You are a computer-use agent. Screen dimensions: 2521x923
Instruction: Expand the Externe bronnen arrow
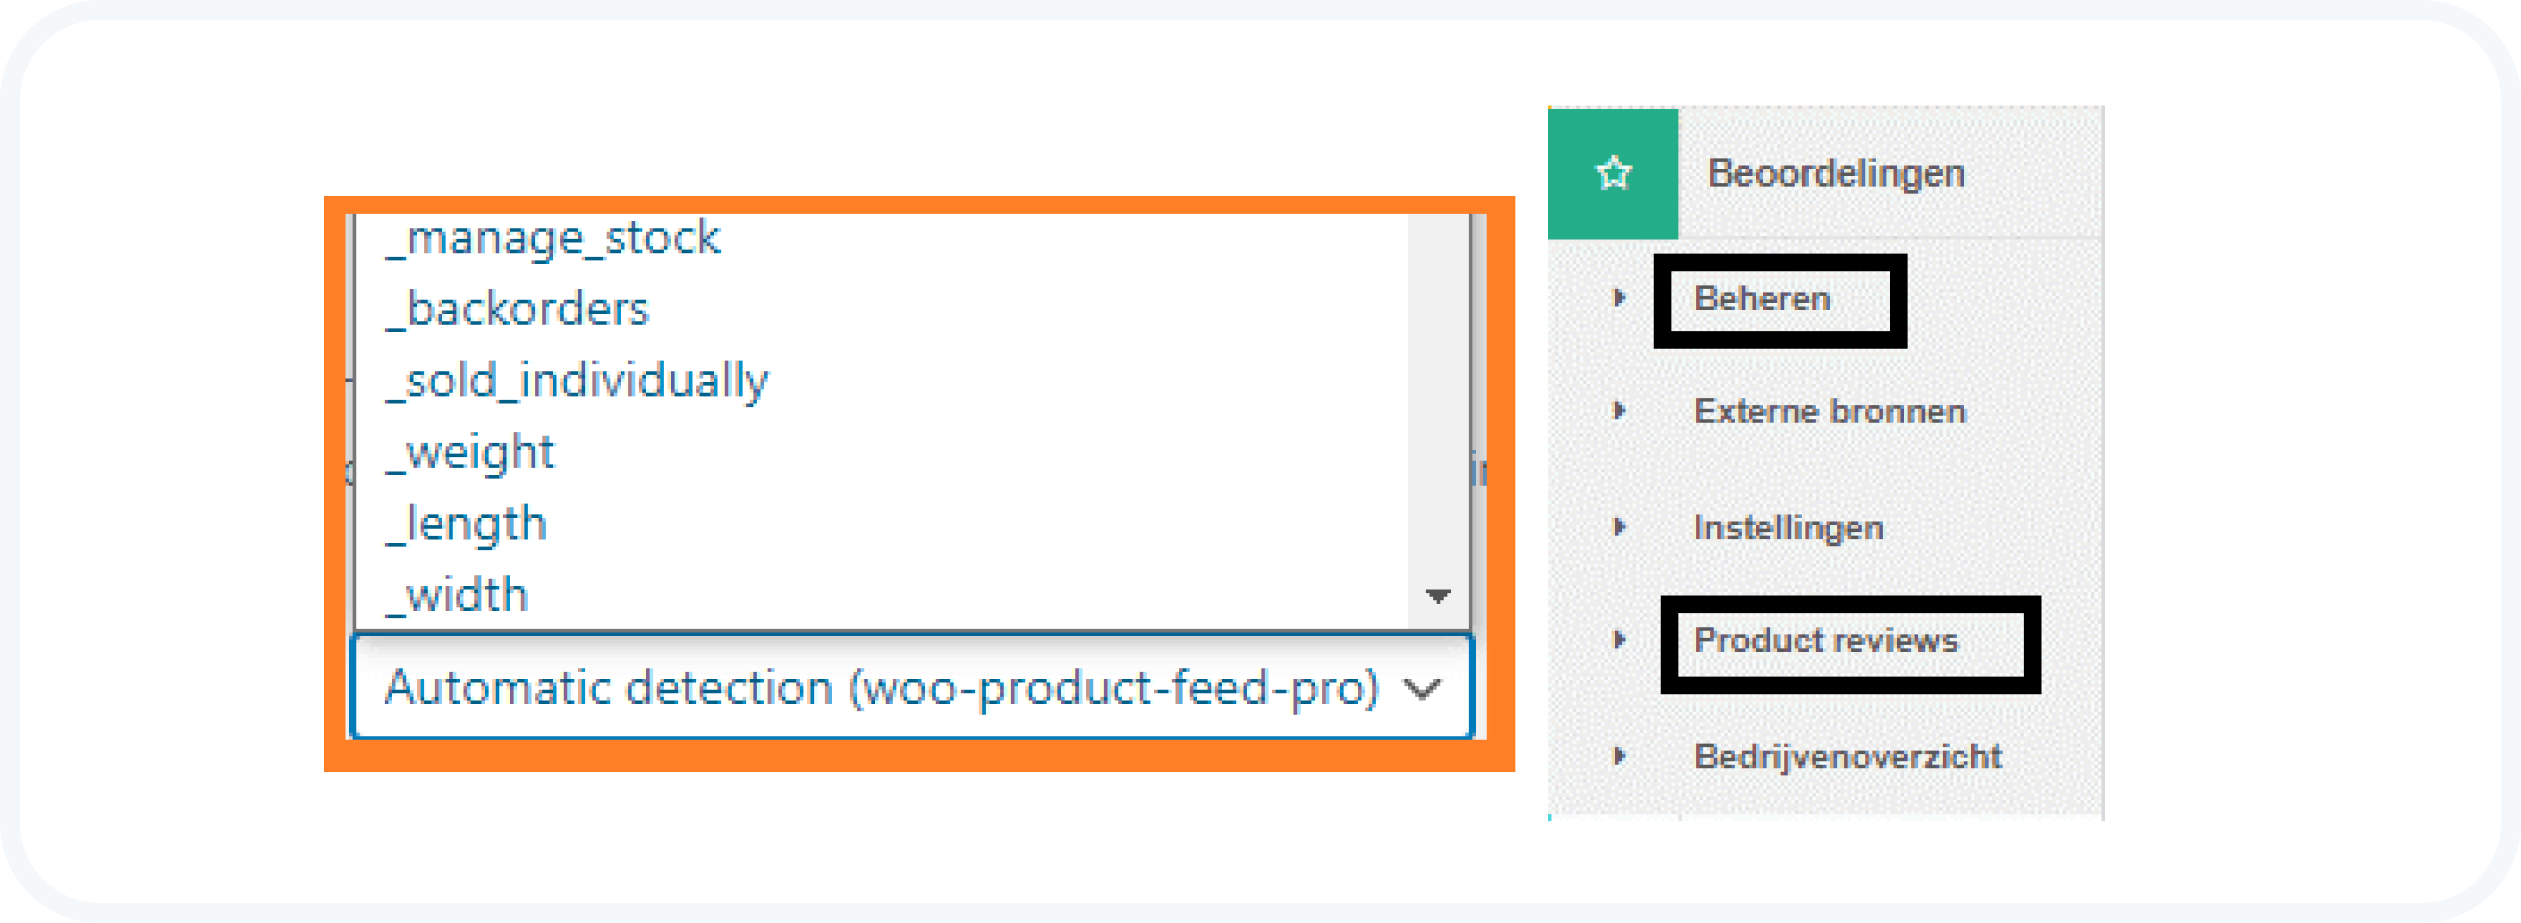[1619, 411]
